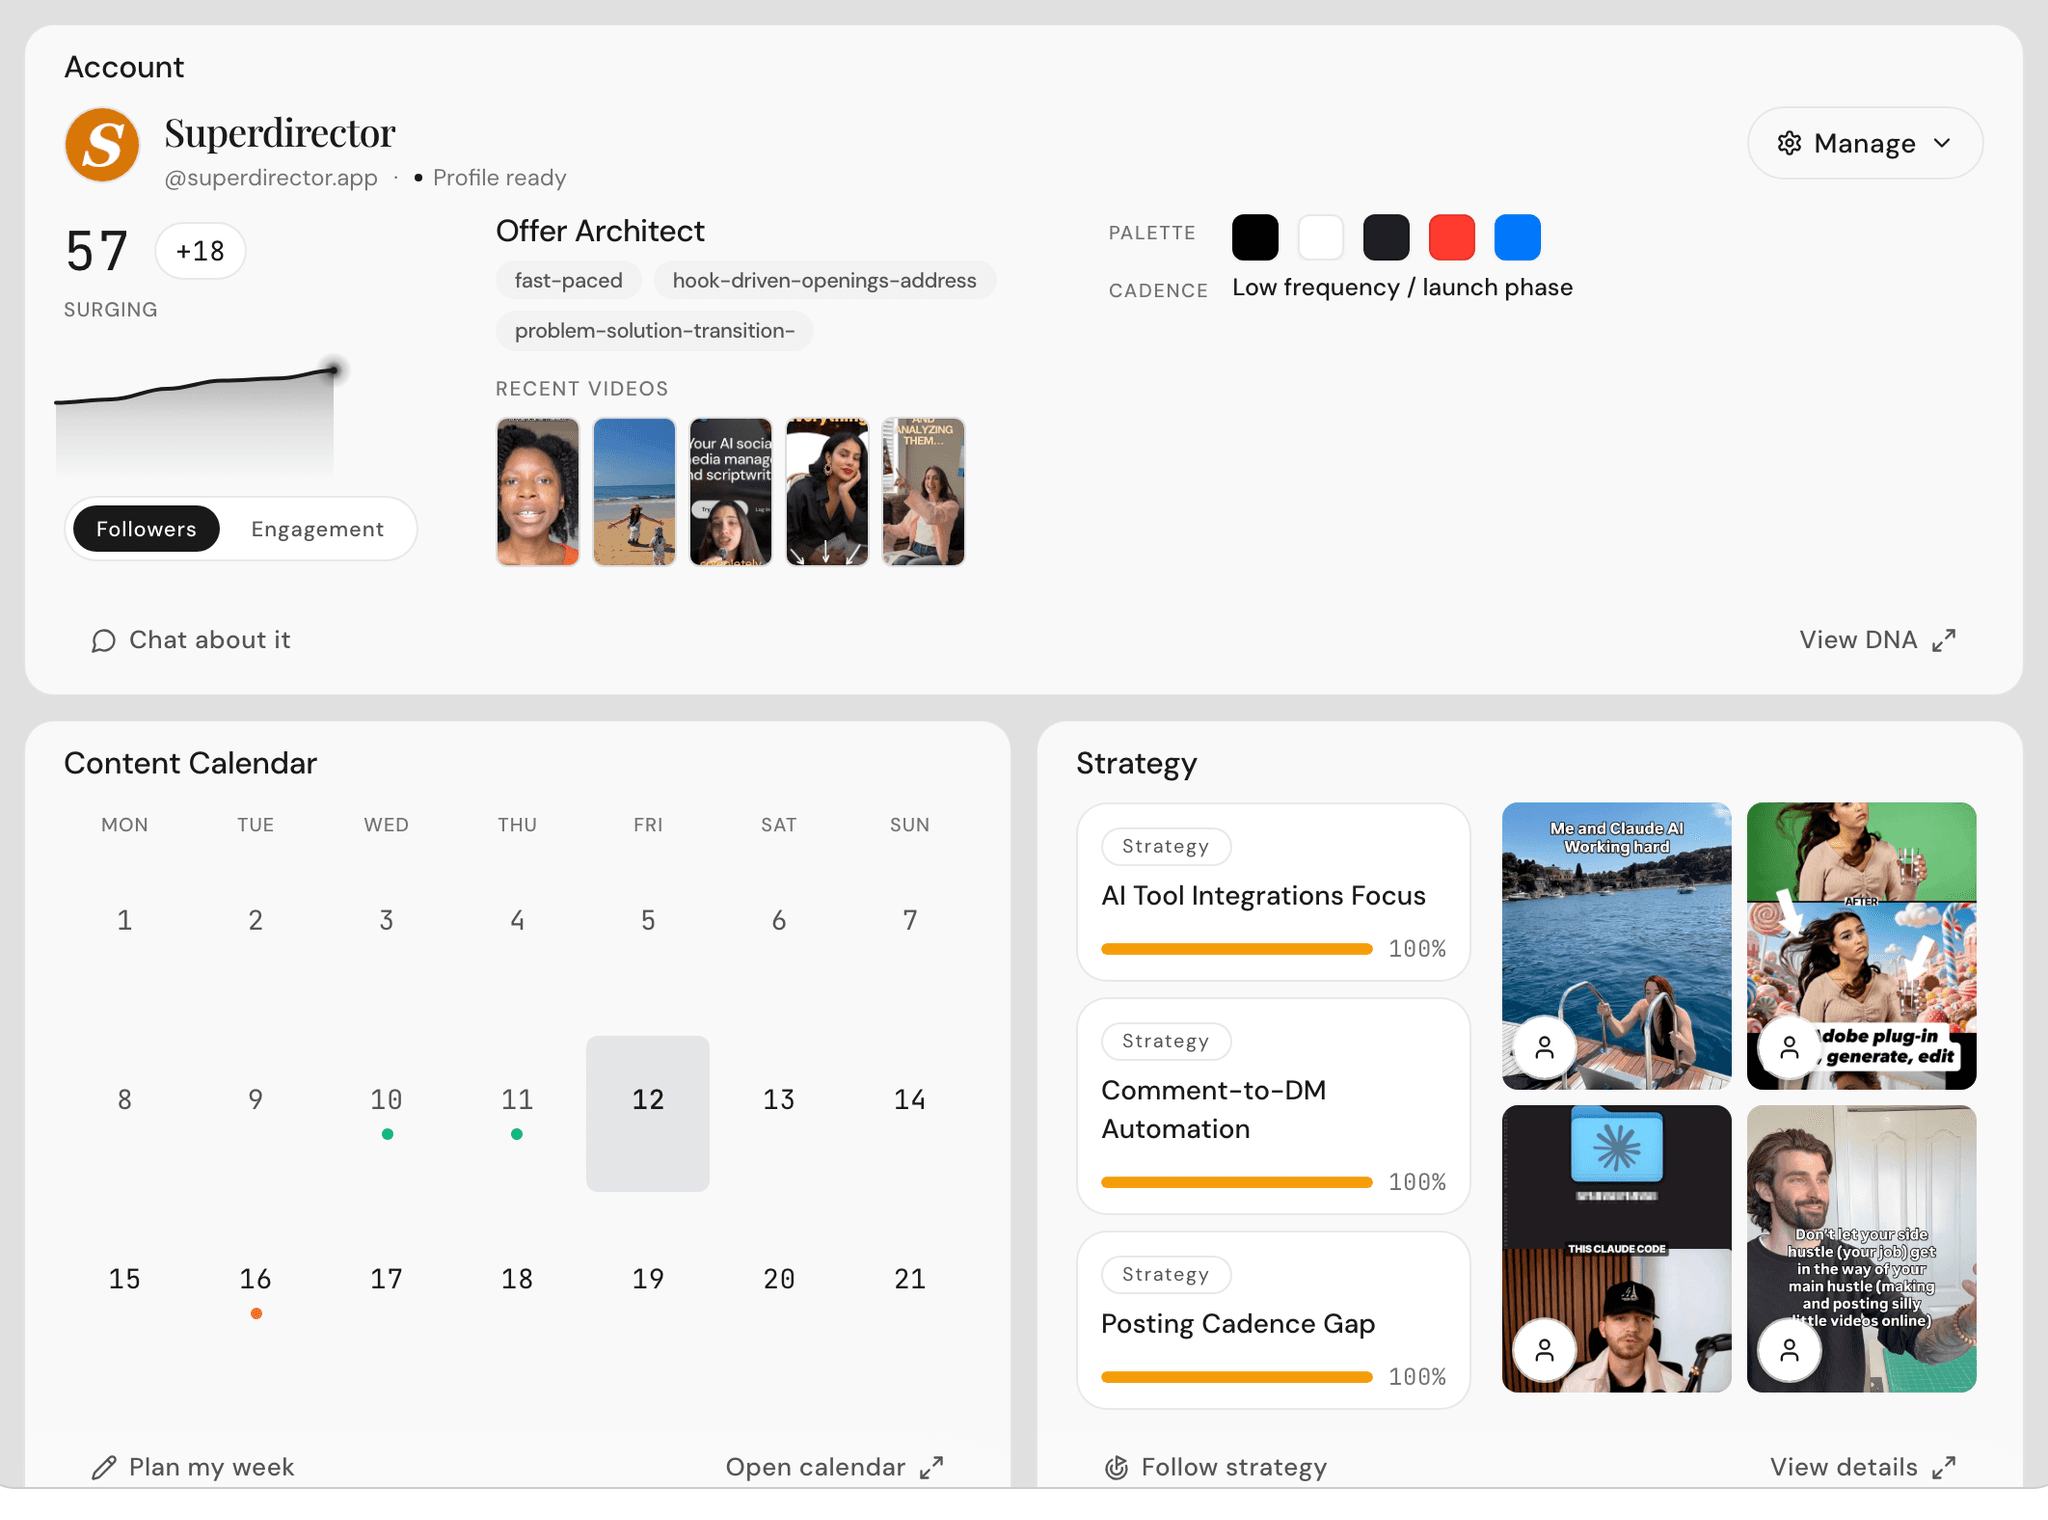The height and width of the screenshot is (1520, 2048).
Task: Click the Profile ready status
Action: pyautogui.click(x=490, y=178)
